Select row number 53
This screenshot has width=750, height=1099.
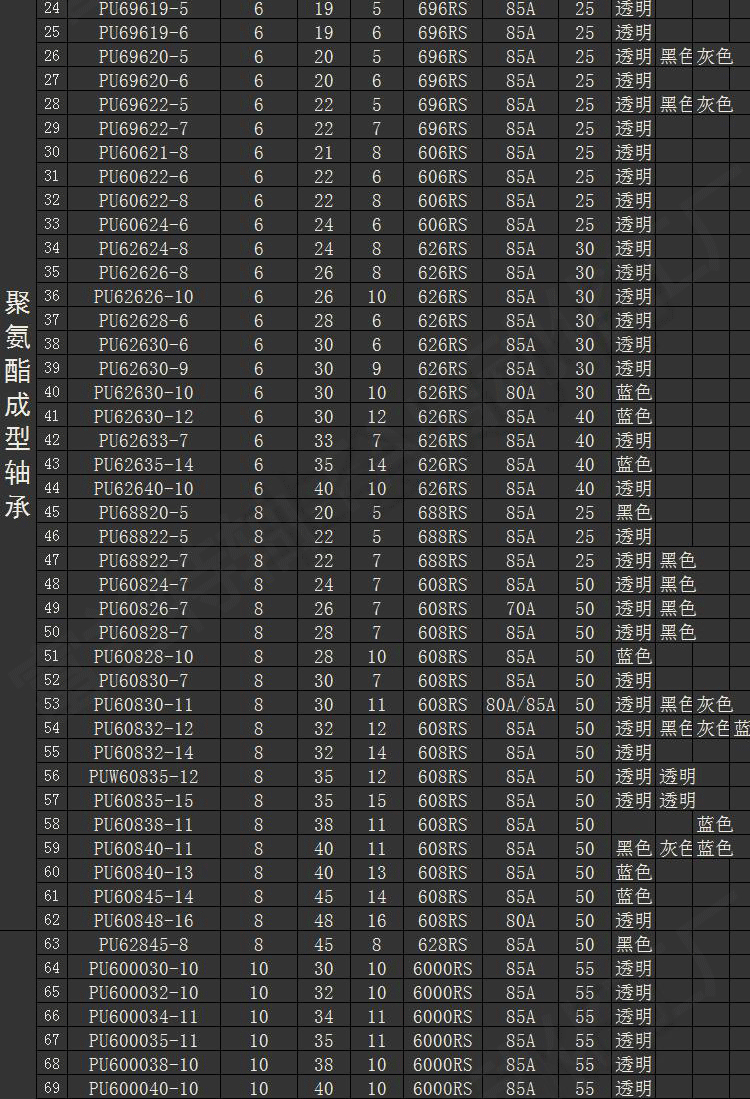[x=52, y=705]
